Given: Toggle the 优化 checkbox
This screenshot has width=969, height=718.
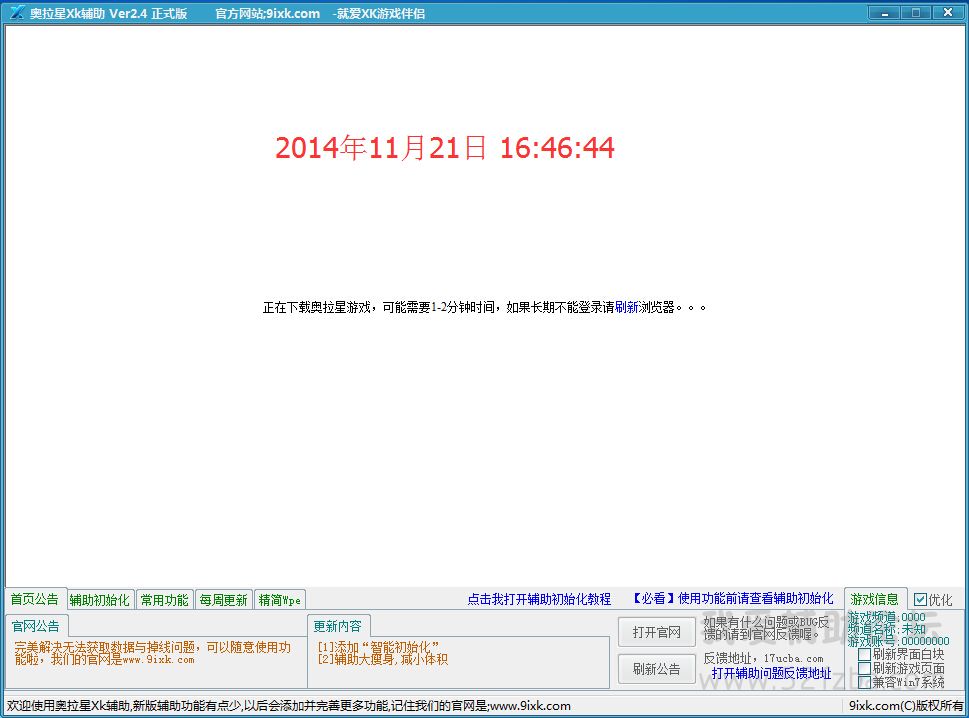Looking at the screenshot, I should [x=920, y=599].
